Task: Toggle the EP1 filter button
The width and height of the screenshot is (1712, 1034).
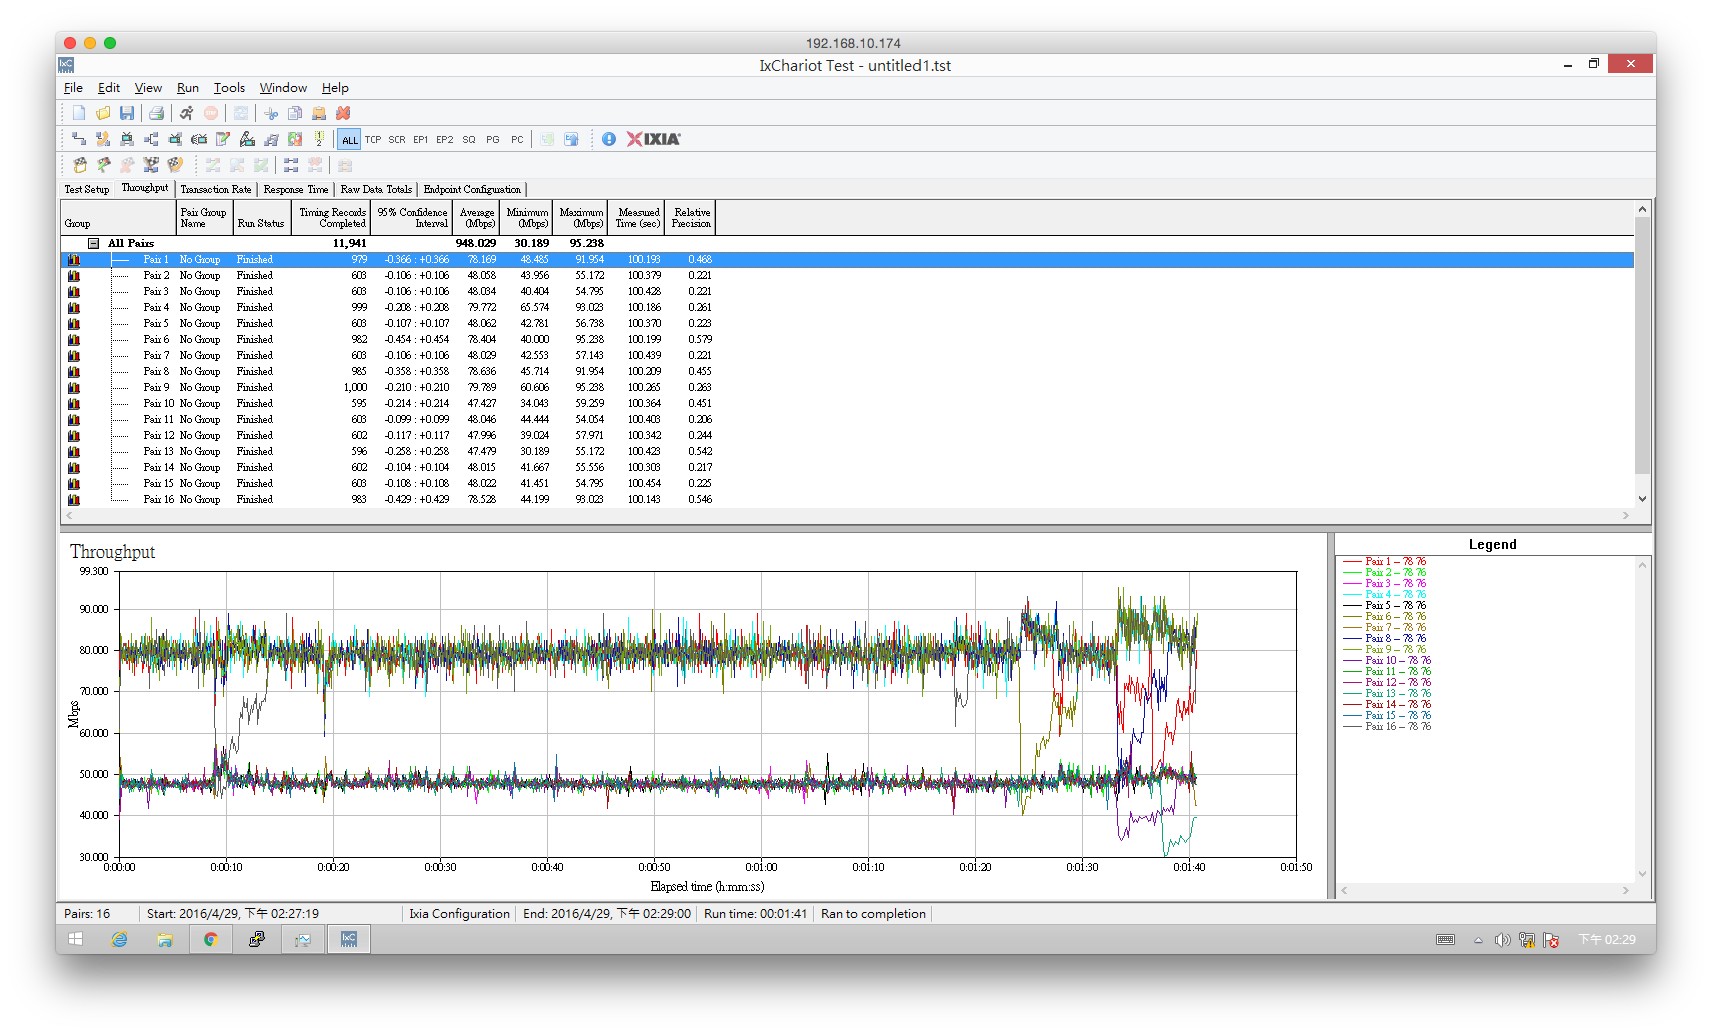Action: [421, 139]
